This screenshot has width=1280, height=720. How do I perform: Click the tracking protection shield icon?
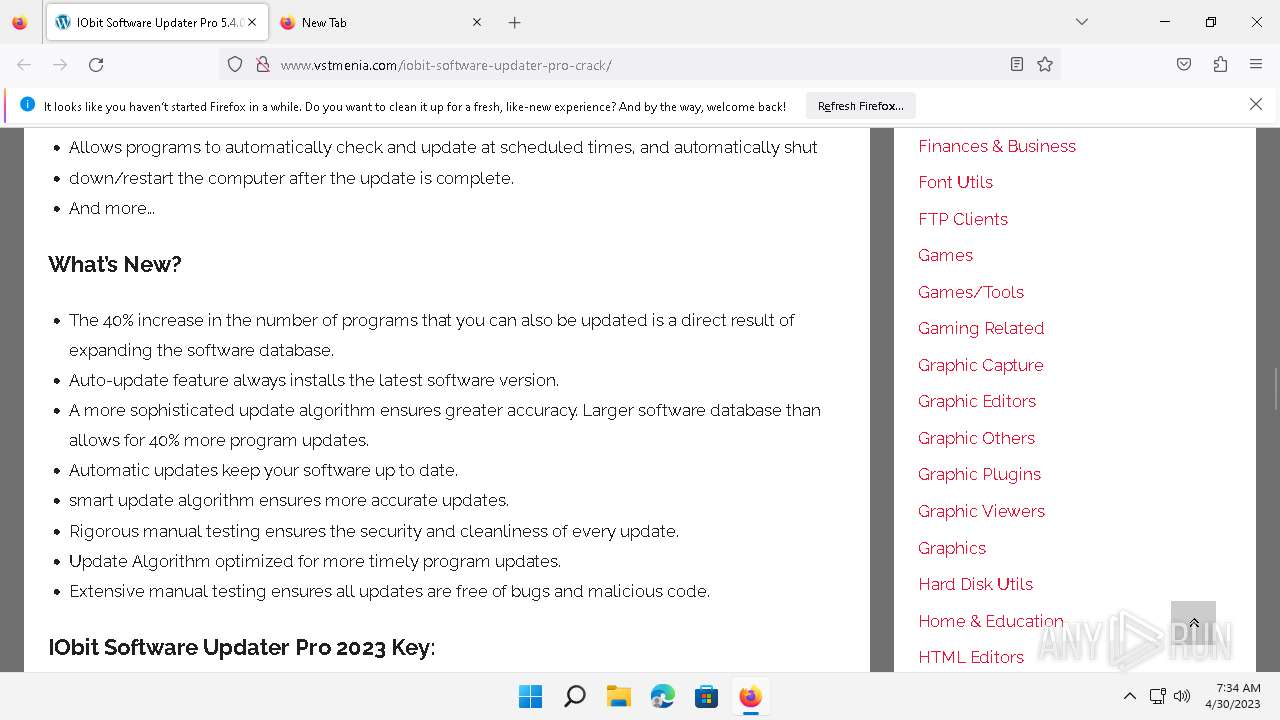coord(235,64)
